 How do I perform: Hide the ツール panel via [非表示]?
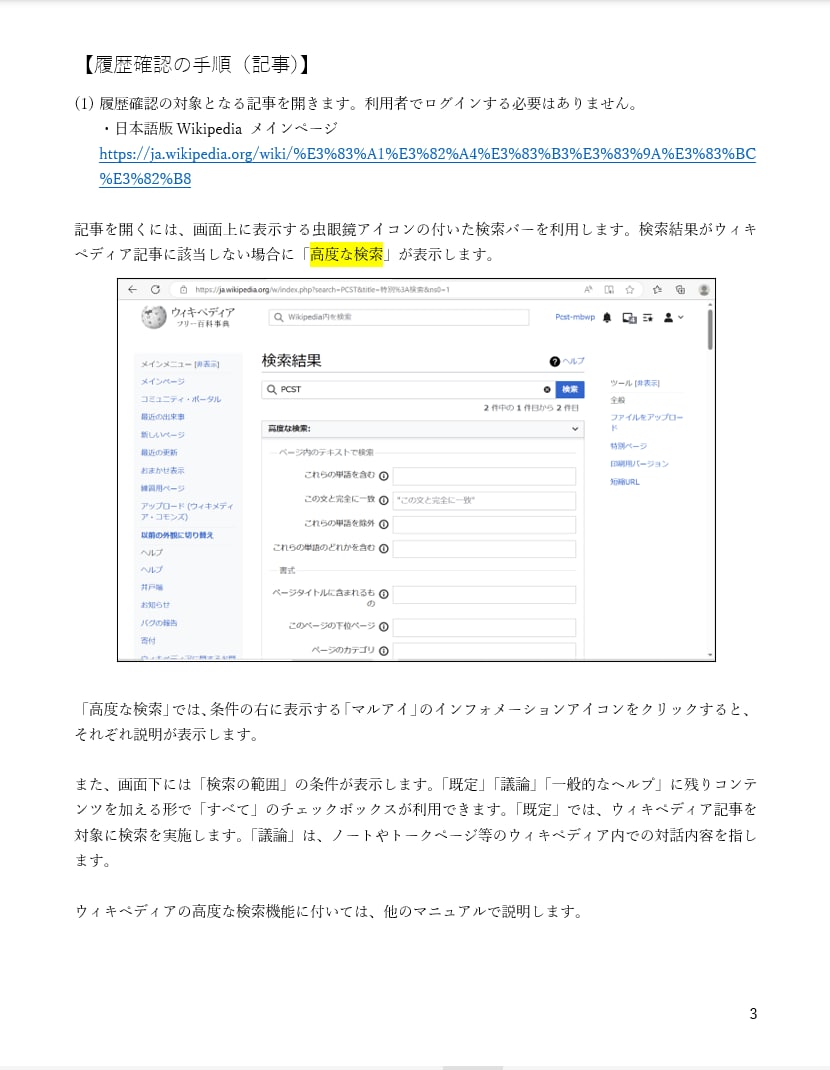[x=647, y=383]
